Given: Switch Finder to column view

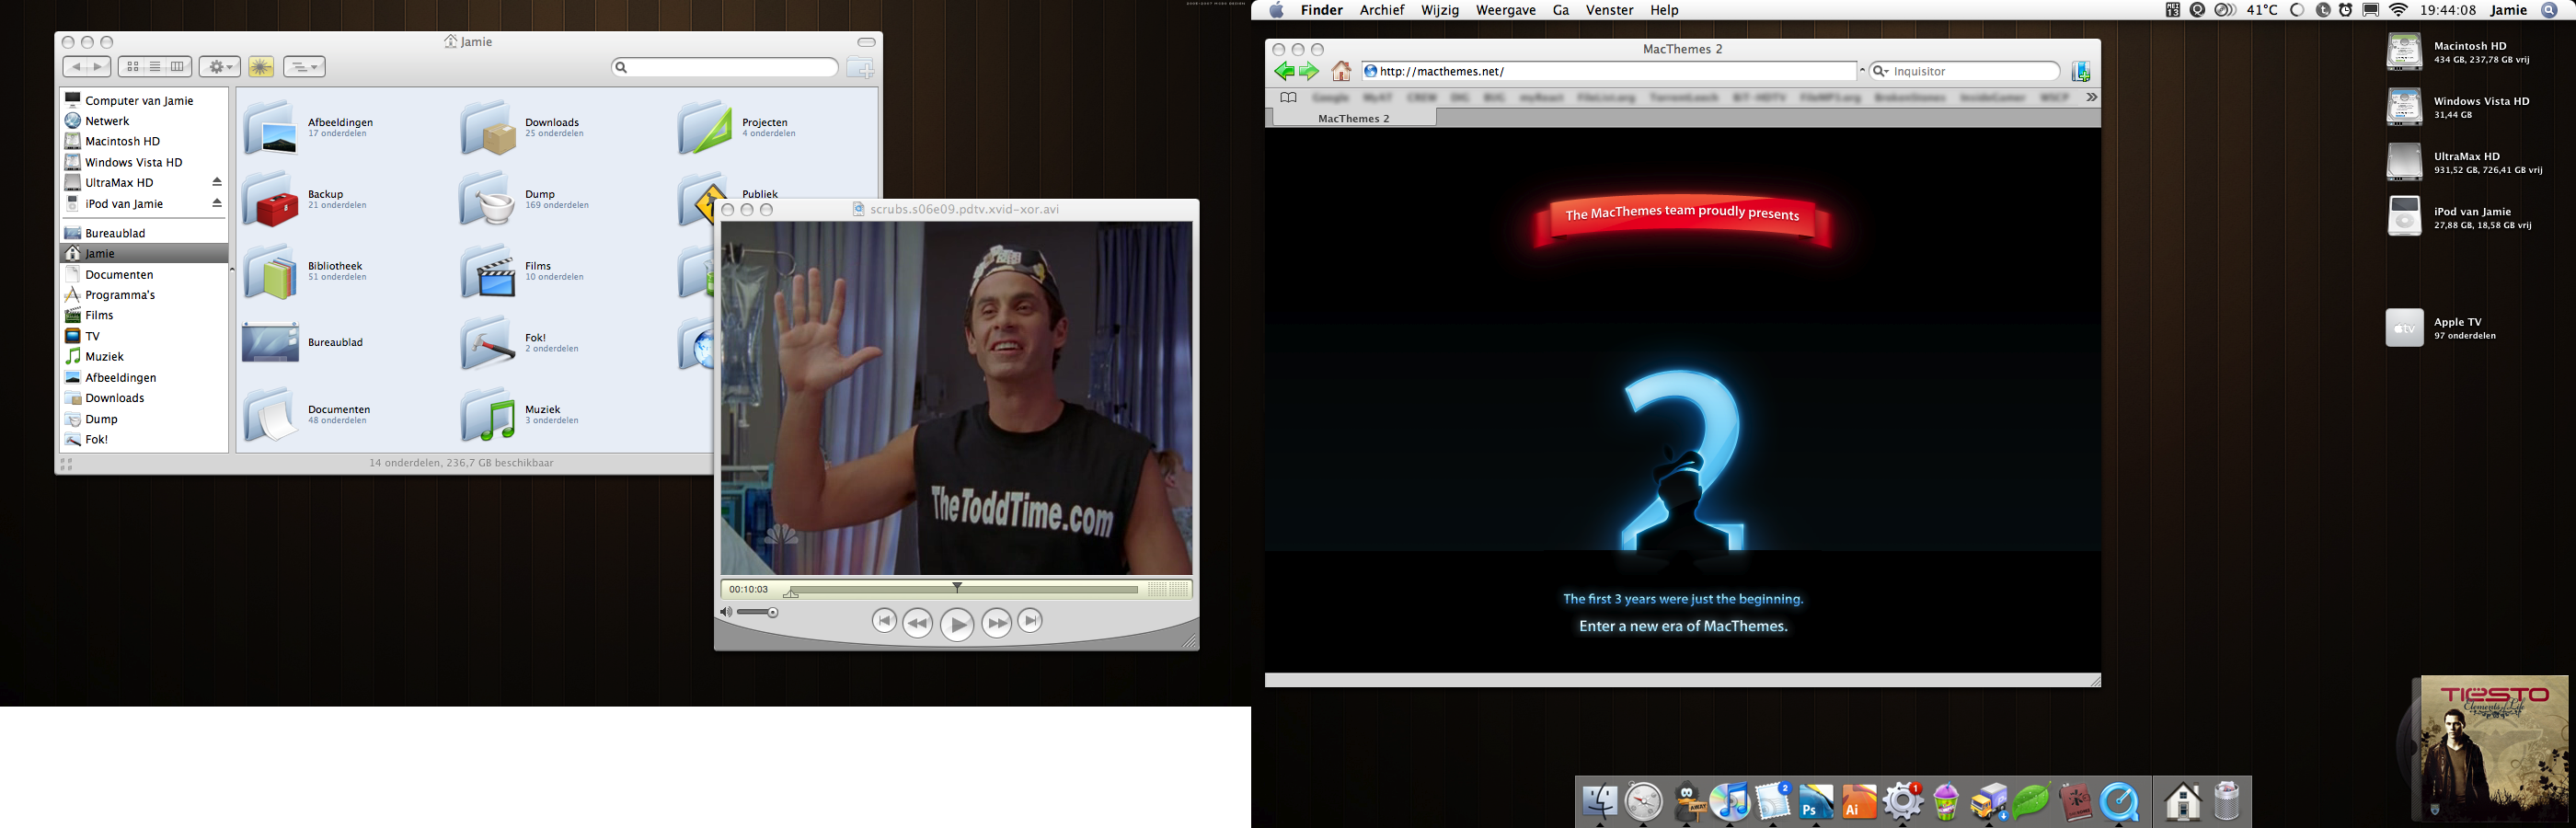Looking at the screenshot, I should coord(178,67).
